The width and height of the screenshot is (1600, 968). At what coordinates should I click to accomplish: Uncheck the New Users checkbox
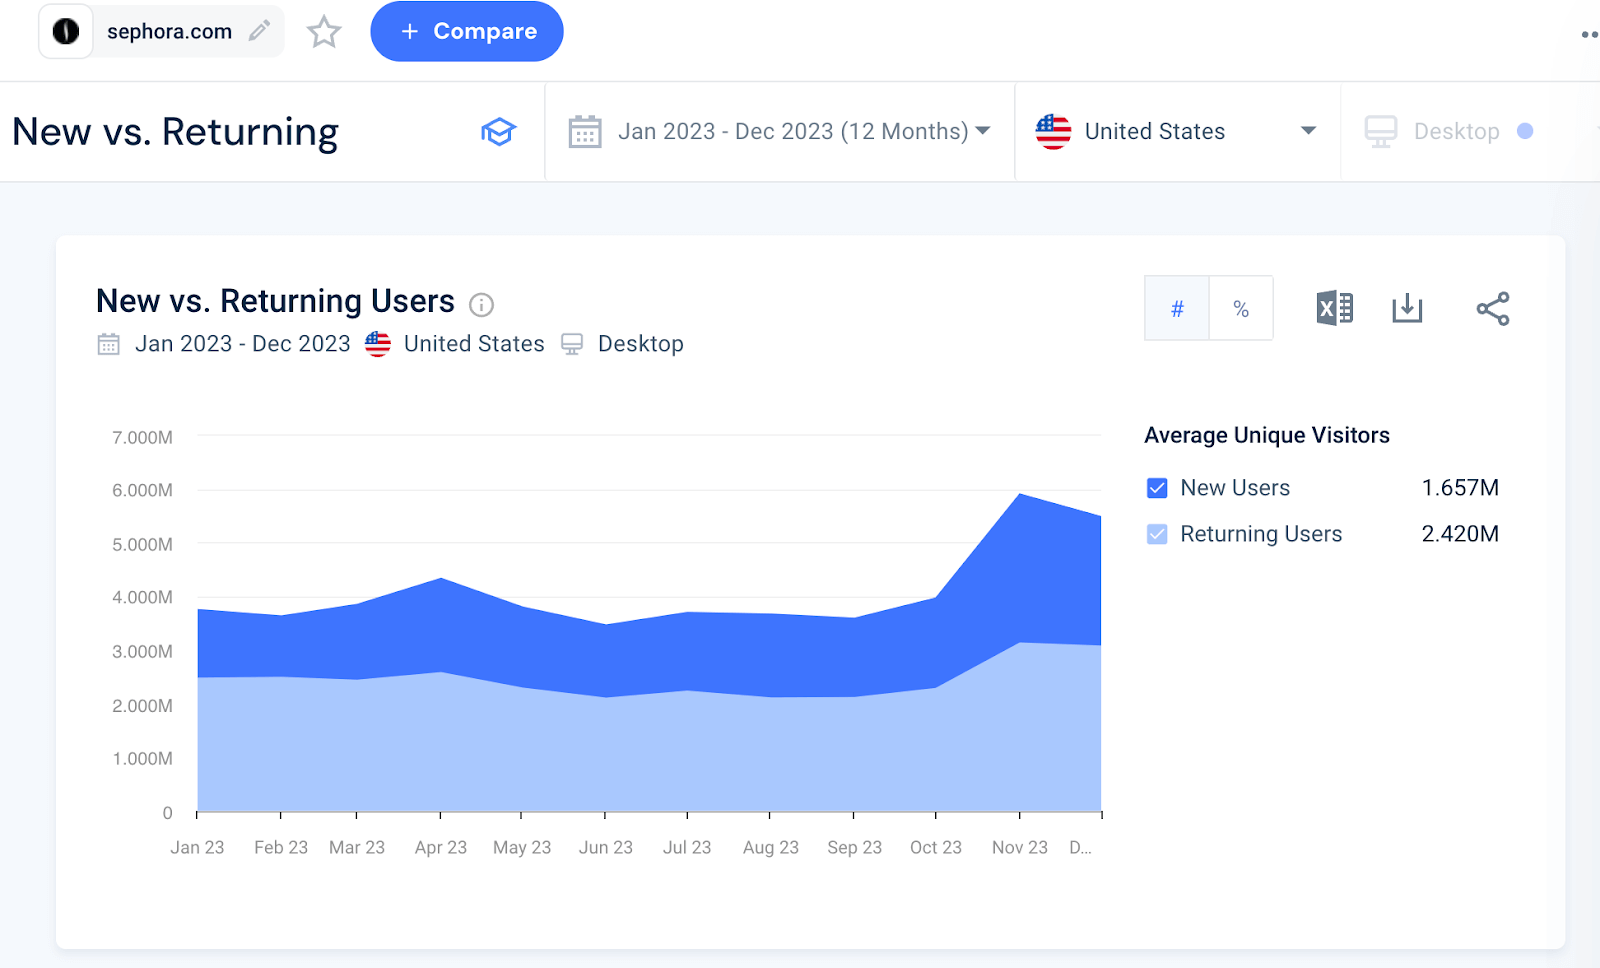point(1157,488)
